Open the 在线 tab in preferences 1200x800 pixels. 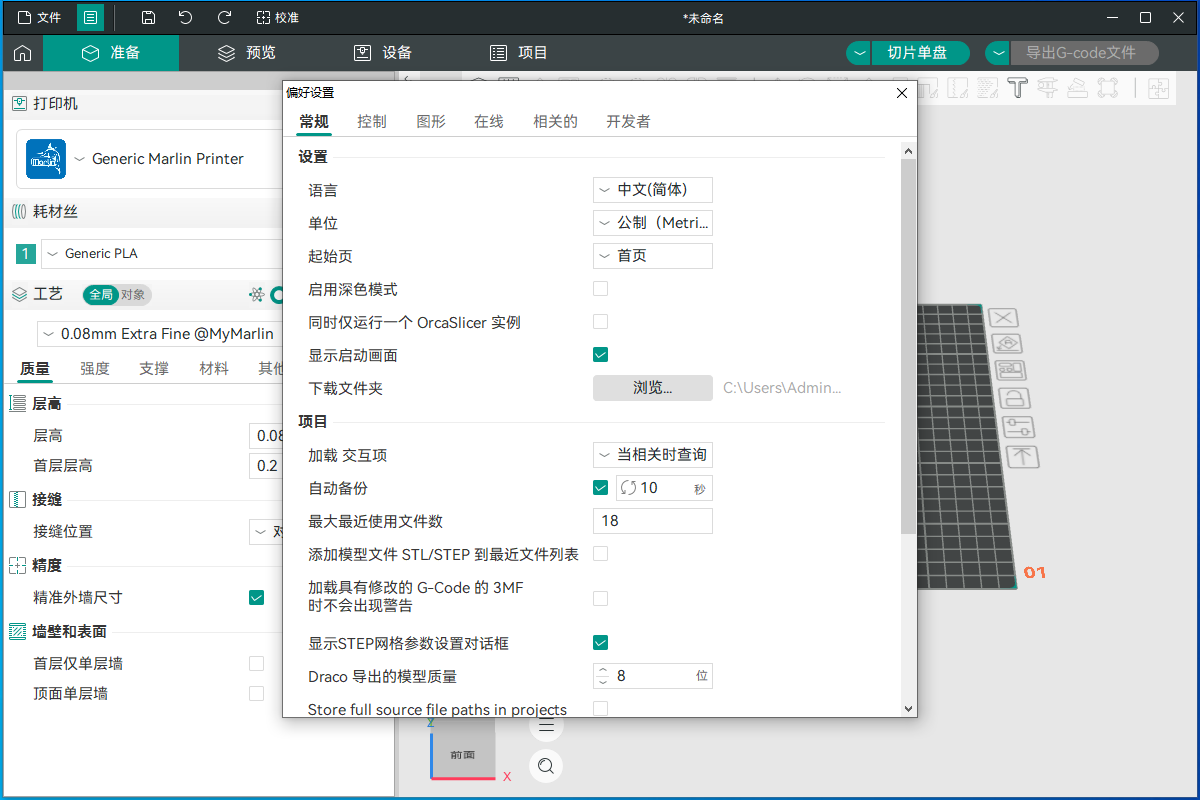click(x=489, y=121)
